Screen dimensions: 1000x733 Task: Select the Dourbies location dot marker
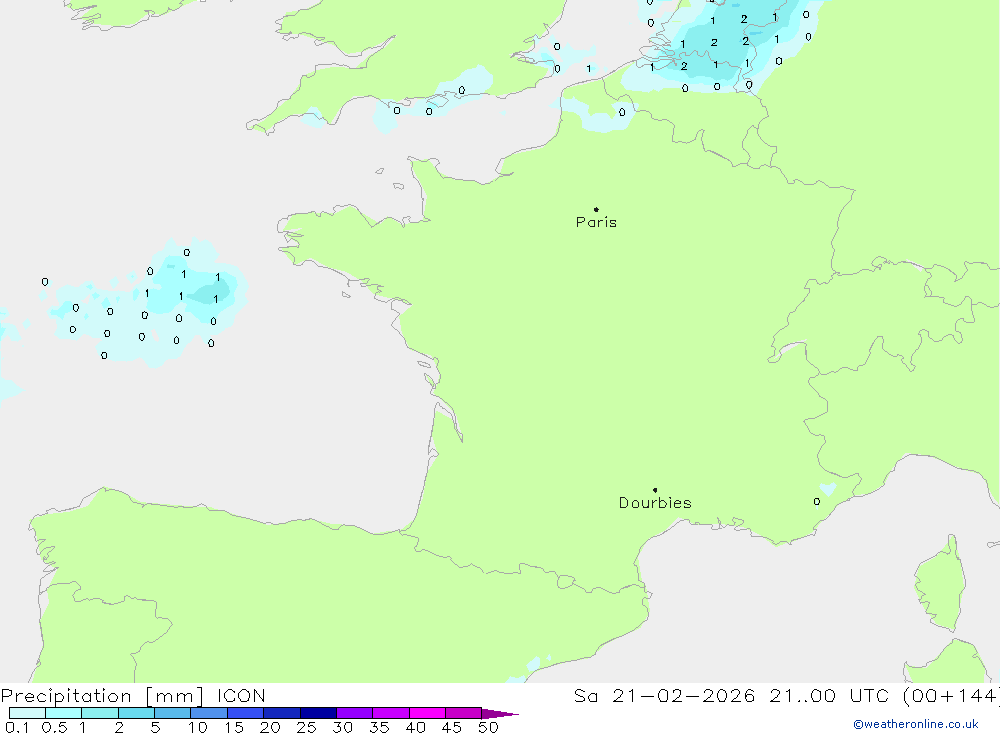655,490
